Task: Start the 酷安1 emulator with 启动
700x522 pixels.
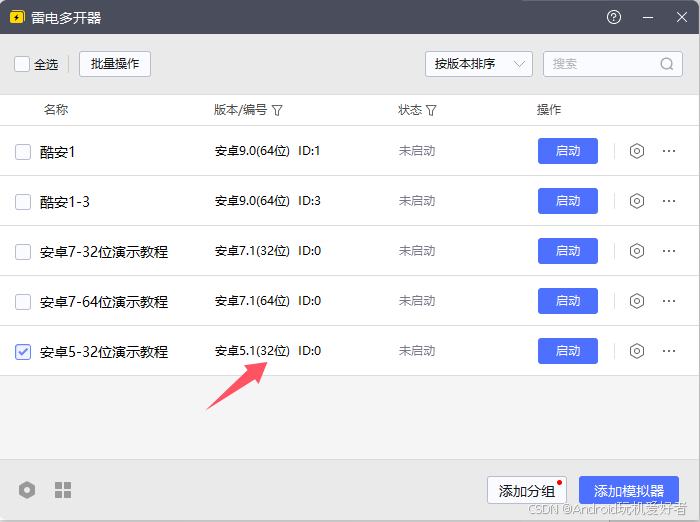Action: coord(567,151)
